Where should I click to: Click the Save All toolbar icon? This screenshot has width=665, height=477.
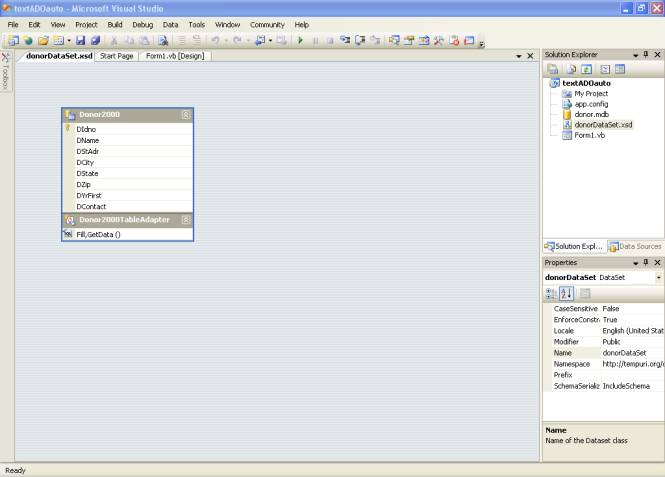click(x=95, y=41)
